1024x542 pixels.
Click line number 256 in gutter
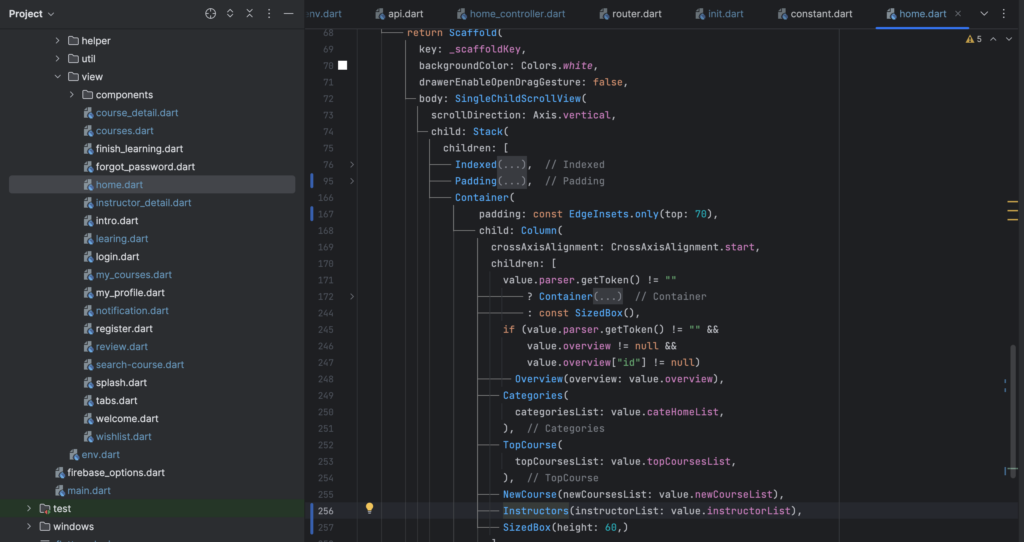pyautogui.click(x=325, y=511)
